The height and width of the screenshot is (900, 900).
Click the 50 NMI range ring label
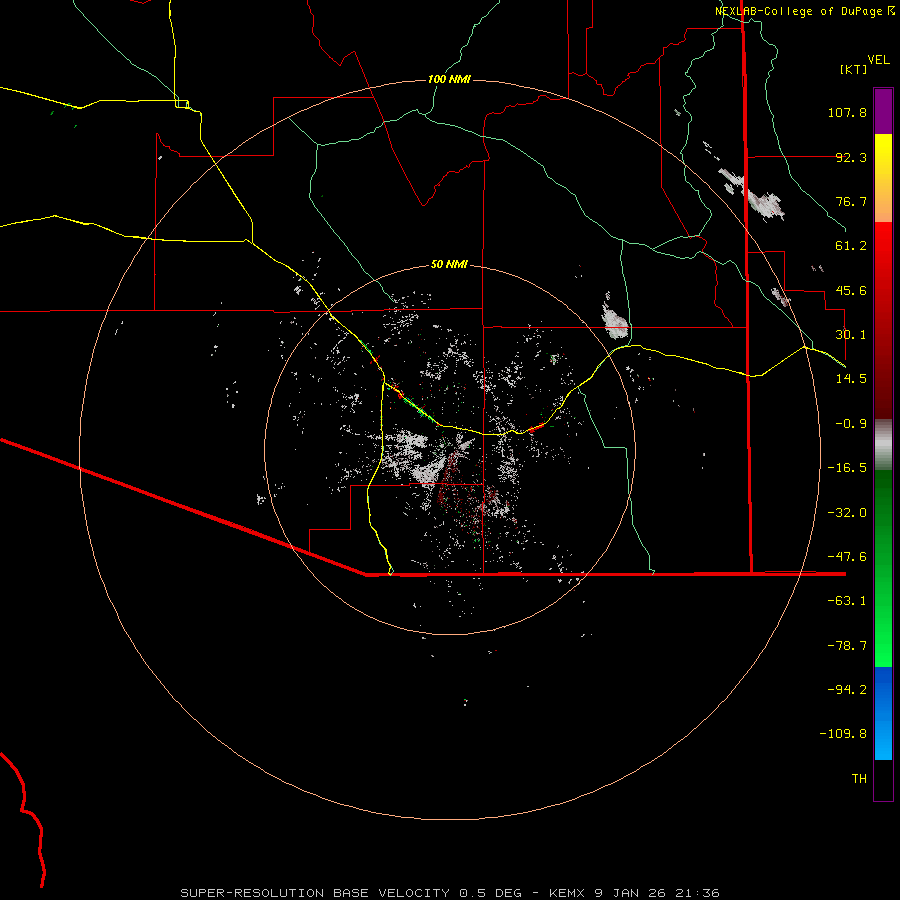[449, 265]
